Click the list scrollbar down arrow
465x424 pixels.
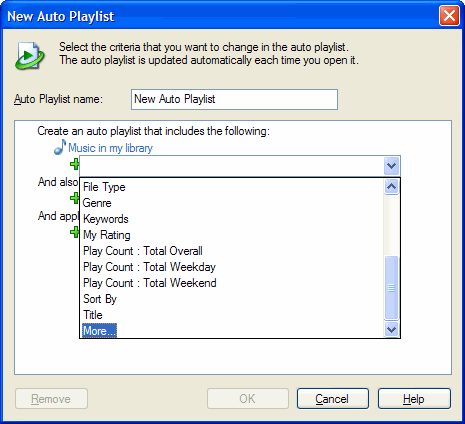(x=391, y=330)
